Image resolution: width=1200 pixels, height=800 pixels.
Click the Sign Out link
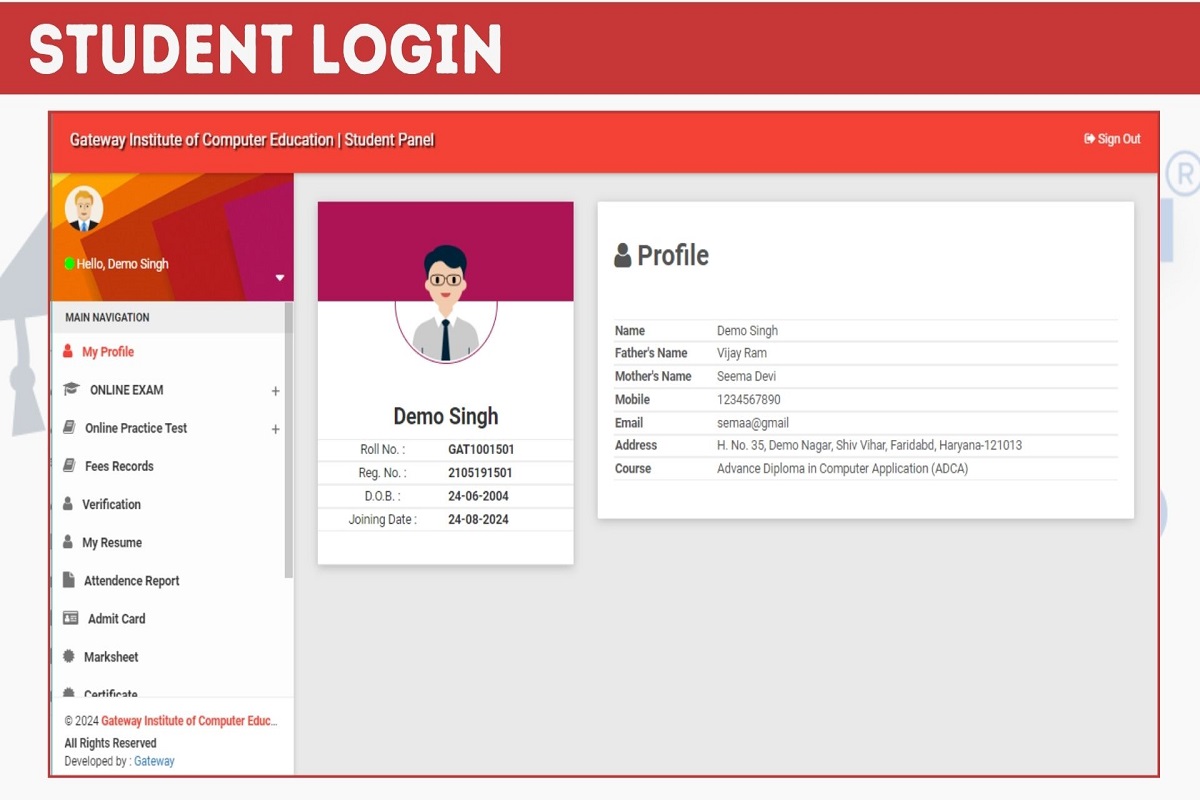1112,139
